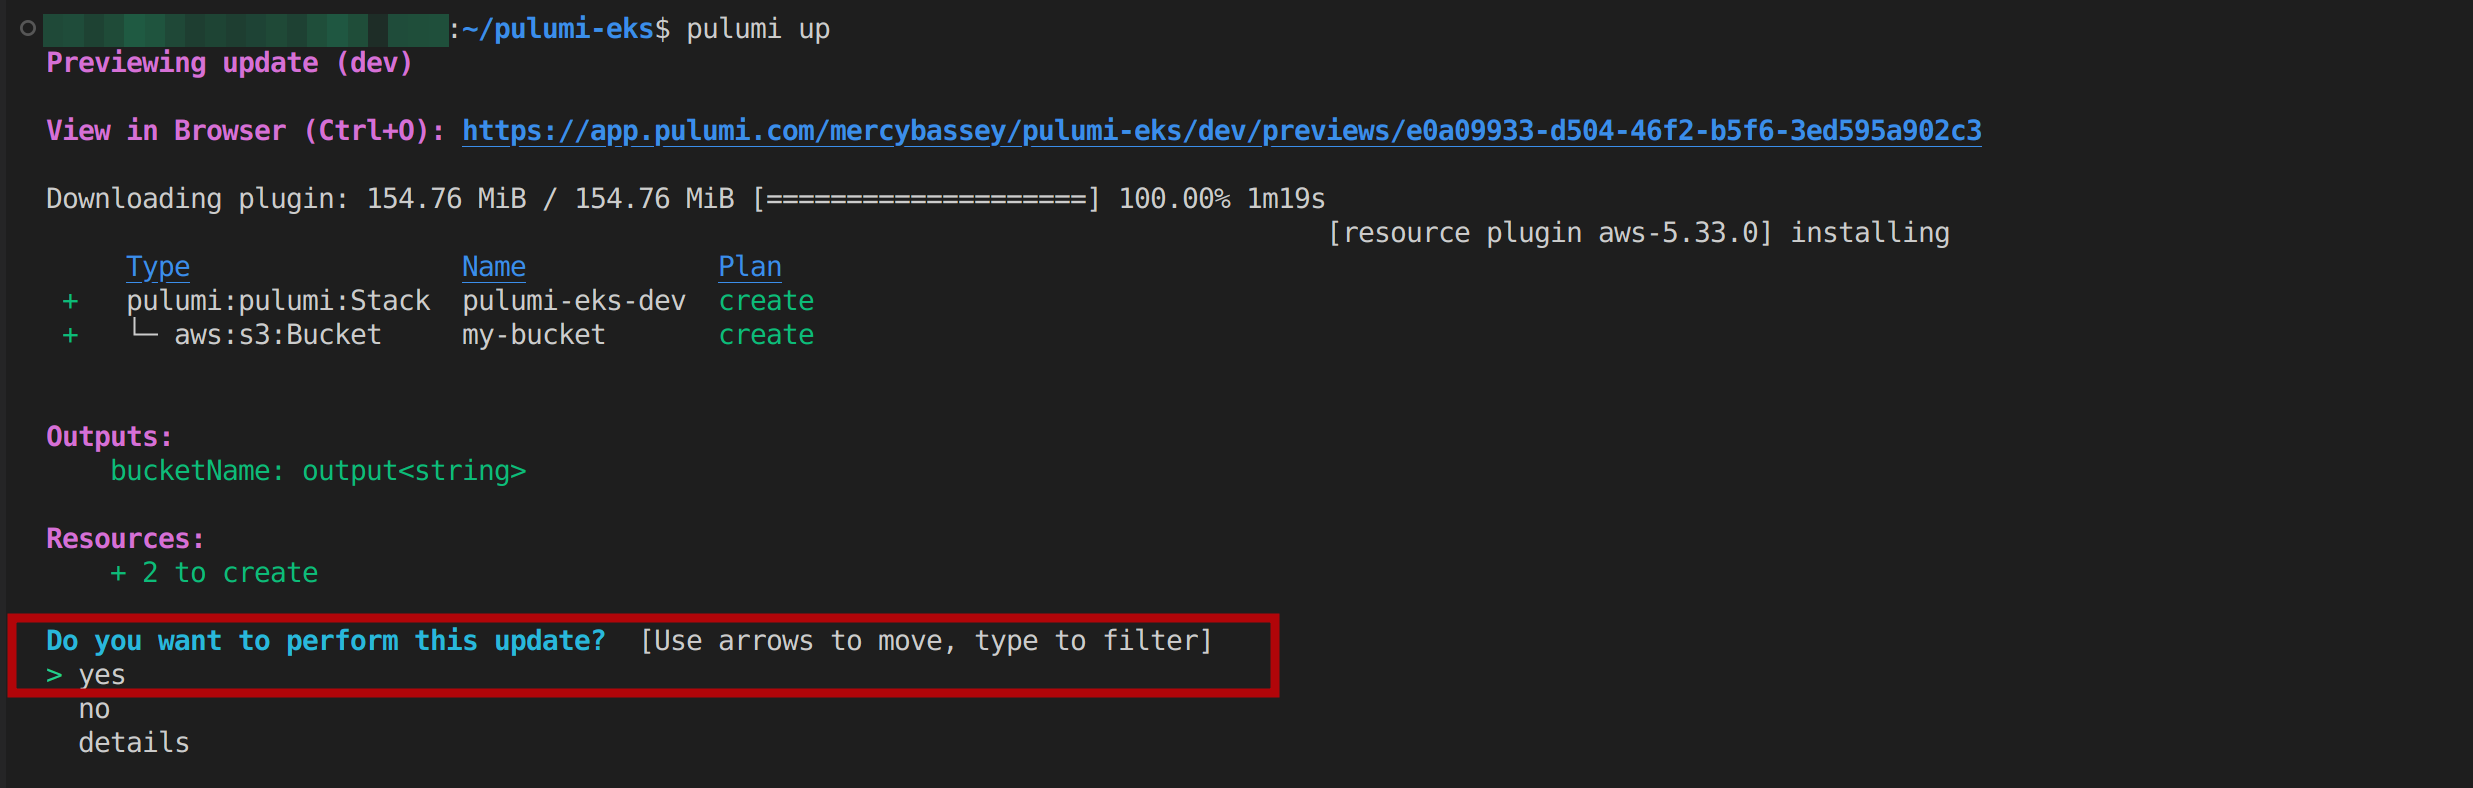Click the tree branch symbol before aws:s3:Bucket
2473x788 pixels.
tap(145, 333)
